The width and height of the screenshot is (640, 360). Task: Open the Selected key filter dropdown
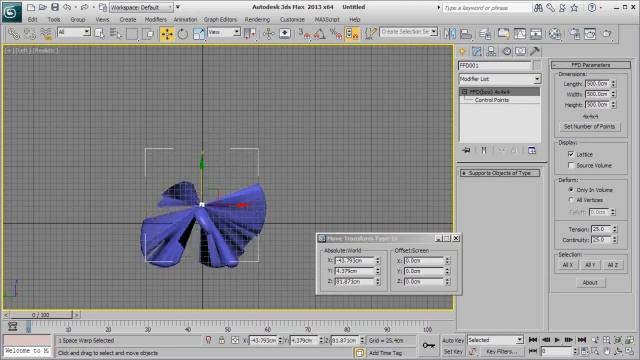[495, 340]
